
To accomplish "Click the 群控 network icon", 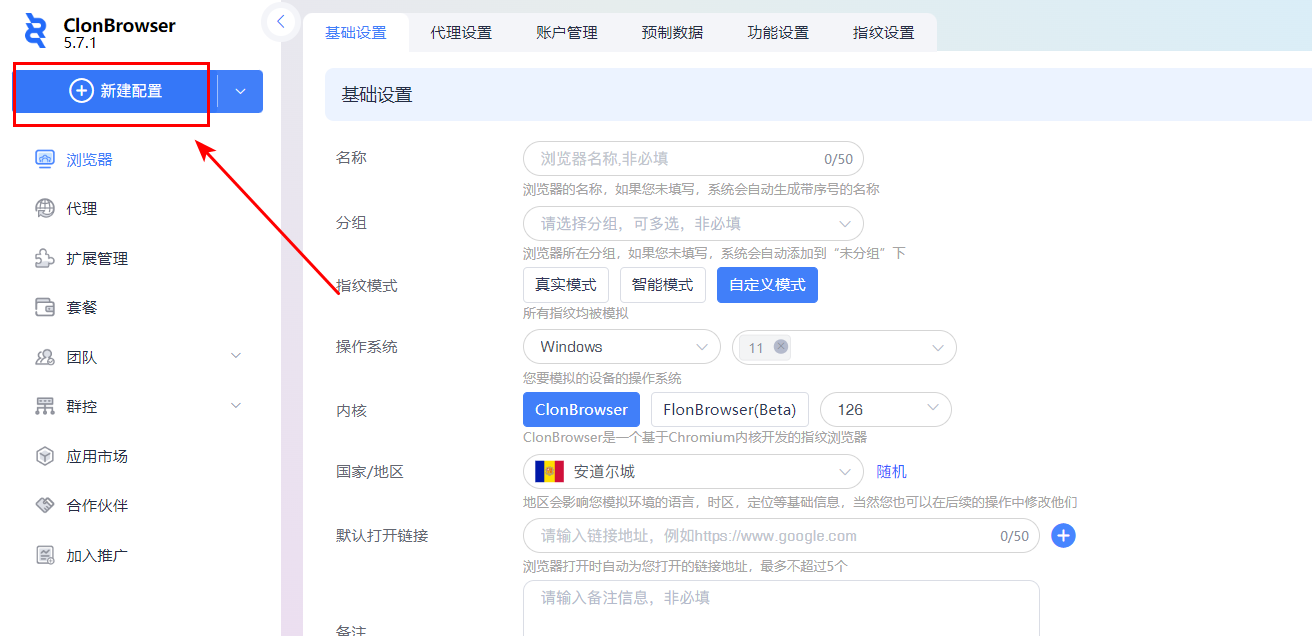I will coord(45,406).
